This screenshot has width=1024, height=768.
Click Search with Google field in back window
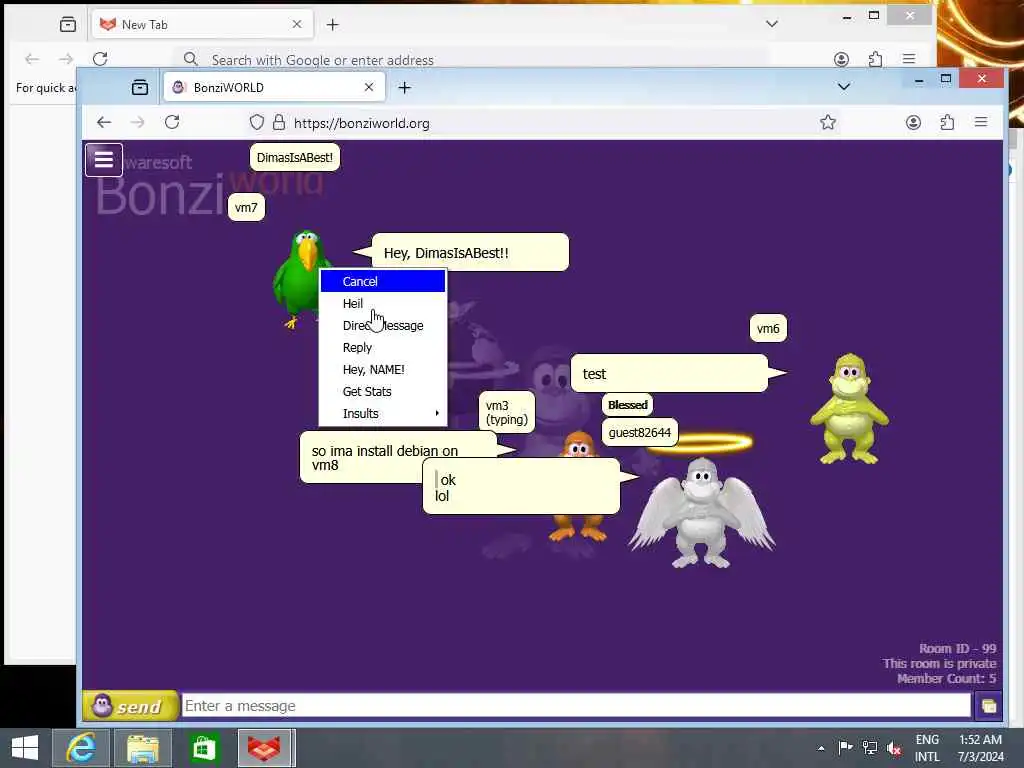tap(470, 59)
